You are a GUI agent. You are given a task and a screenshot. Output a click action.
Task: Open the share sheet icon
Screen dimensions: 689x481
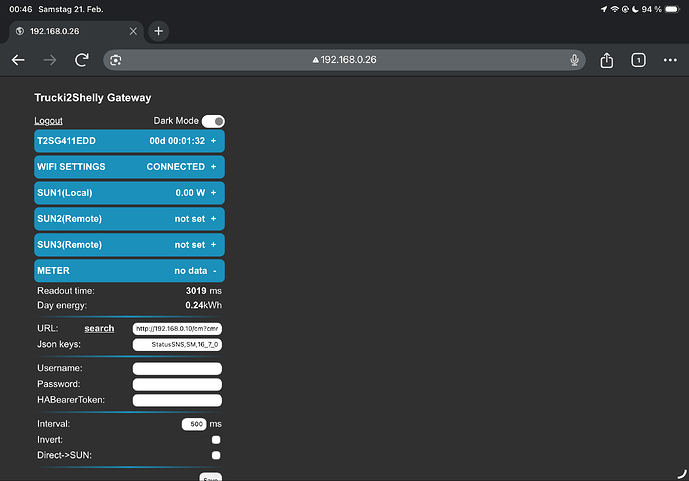coord(607,60)
